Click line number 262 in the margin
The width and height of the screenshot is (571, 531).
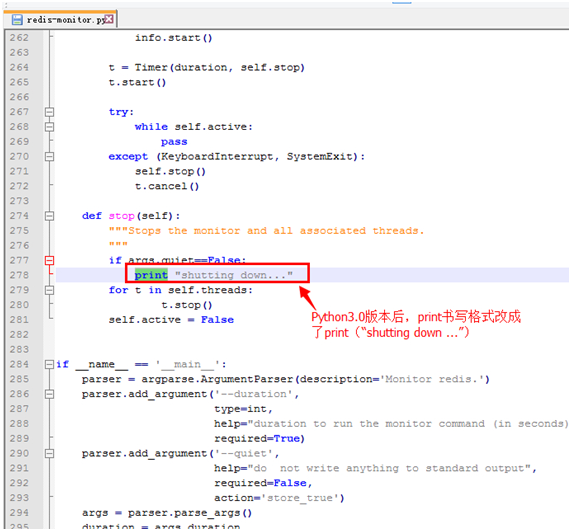point(19,38)
